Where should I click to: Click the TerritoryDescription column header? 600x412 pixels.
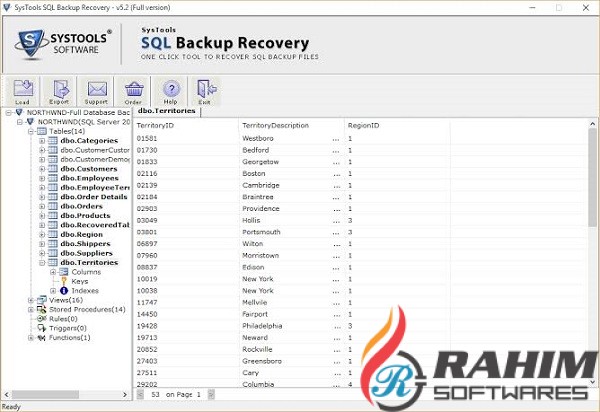291,125
